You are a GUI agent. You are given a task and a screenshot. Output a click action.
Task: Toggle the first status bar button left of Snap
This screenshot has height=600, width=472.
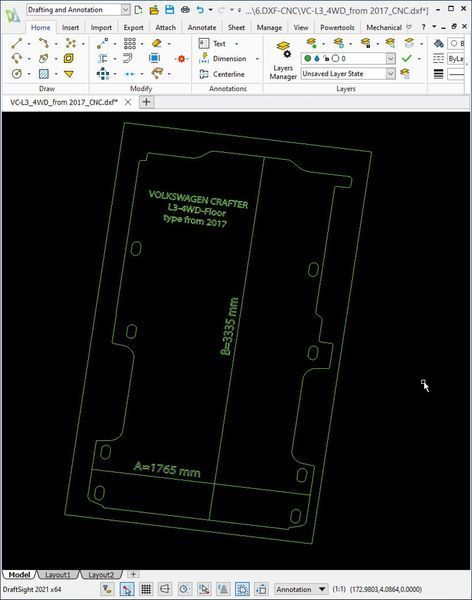108,589
